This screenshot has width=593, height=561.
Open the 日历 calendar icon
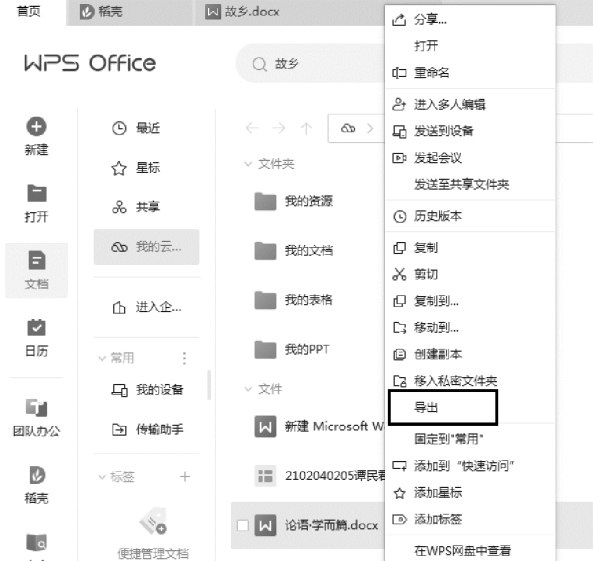tap(36, 328)
